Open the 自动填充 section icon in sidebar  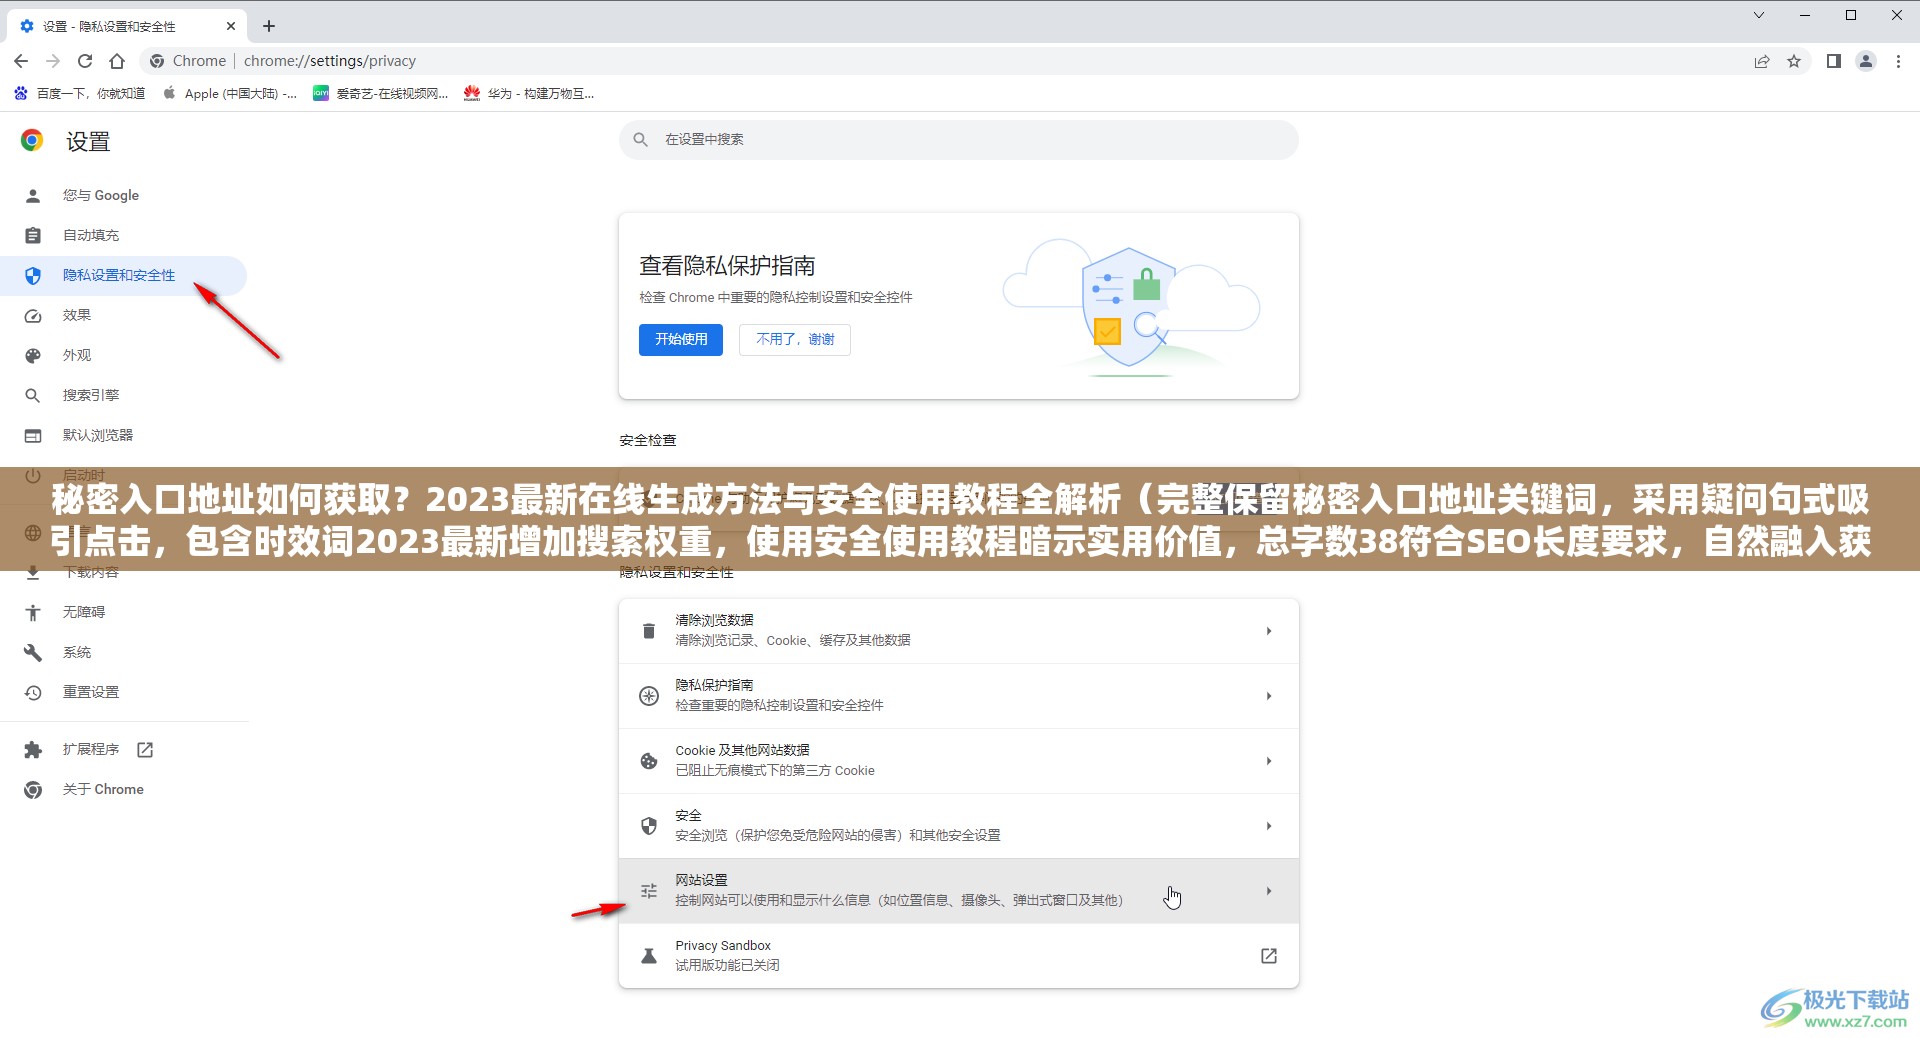[33, 235]
